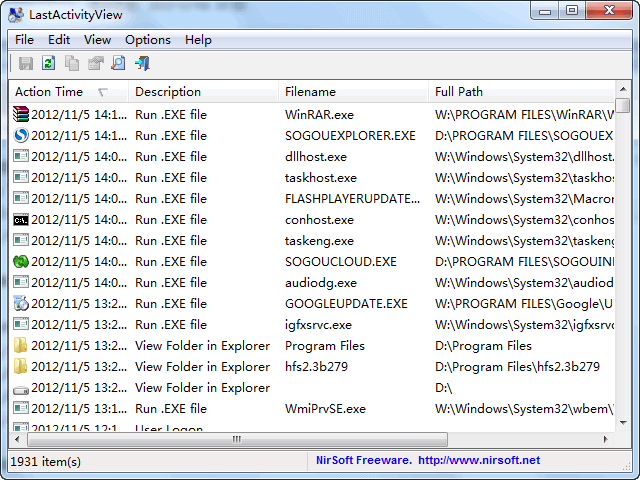Select the SOGOUEXPLORER.EXE filename cell
This screenshot has width=640, height=480.
[x=350, y=136]
